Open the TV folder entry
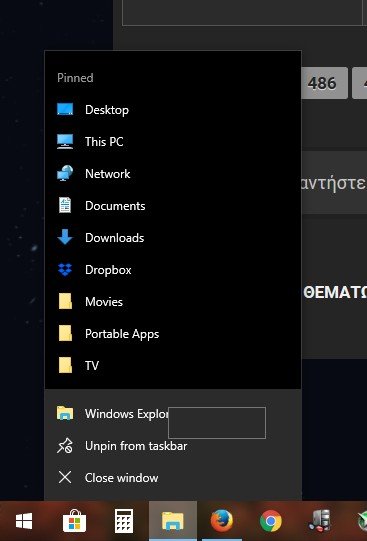Screen dimensions: 367x541 (173, 365)
